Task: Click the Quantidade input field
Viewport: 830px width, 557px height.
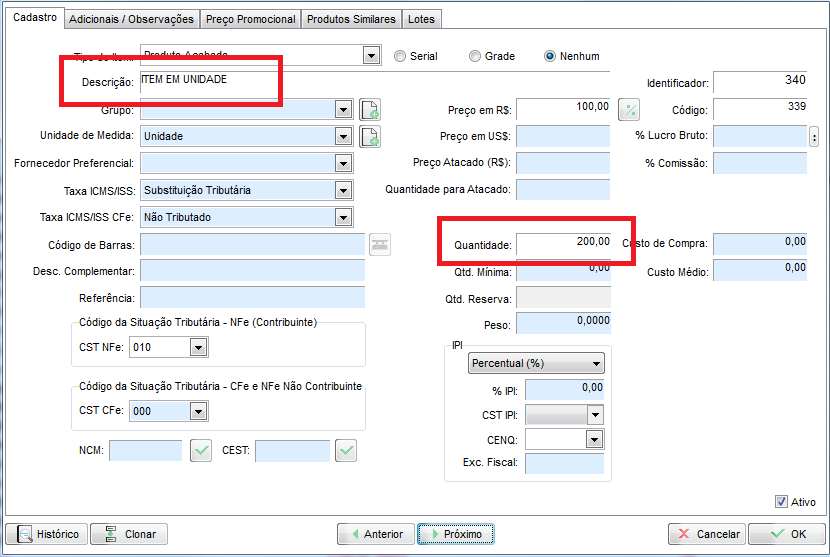Action: click(563, 243)
